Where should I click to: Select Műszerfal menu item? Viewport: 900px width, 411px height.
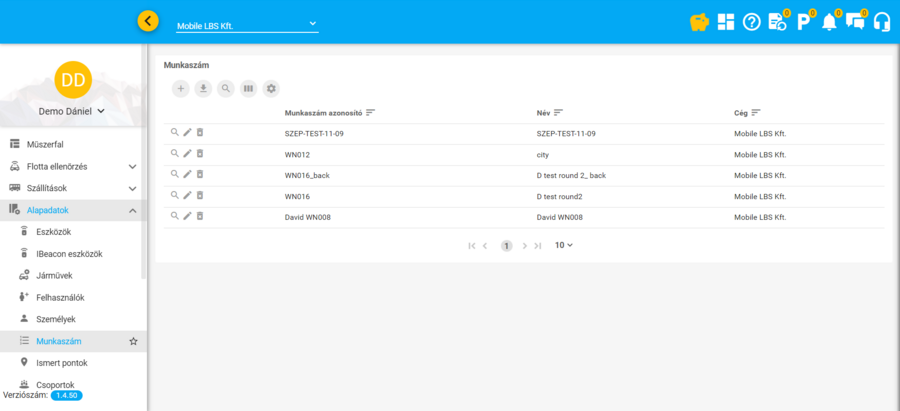coord(44,144)
